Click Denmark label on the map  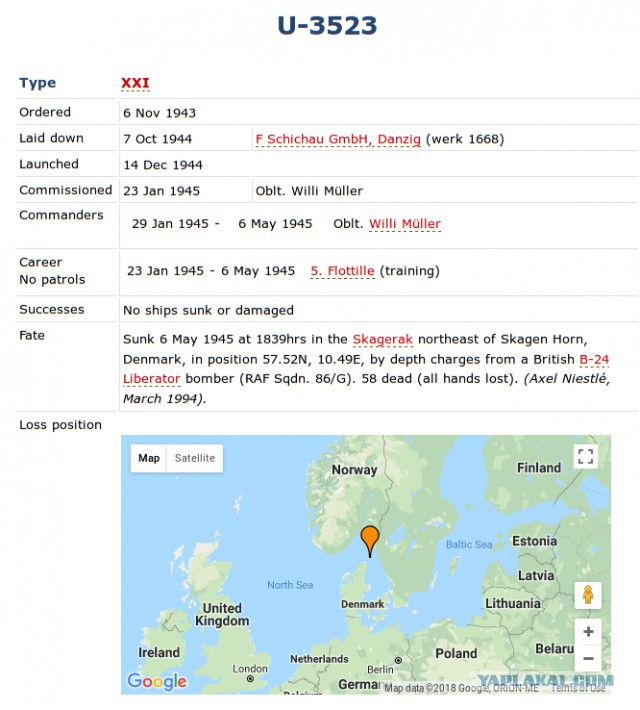[362, 604]
